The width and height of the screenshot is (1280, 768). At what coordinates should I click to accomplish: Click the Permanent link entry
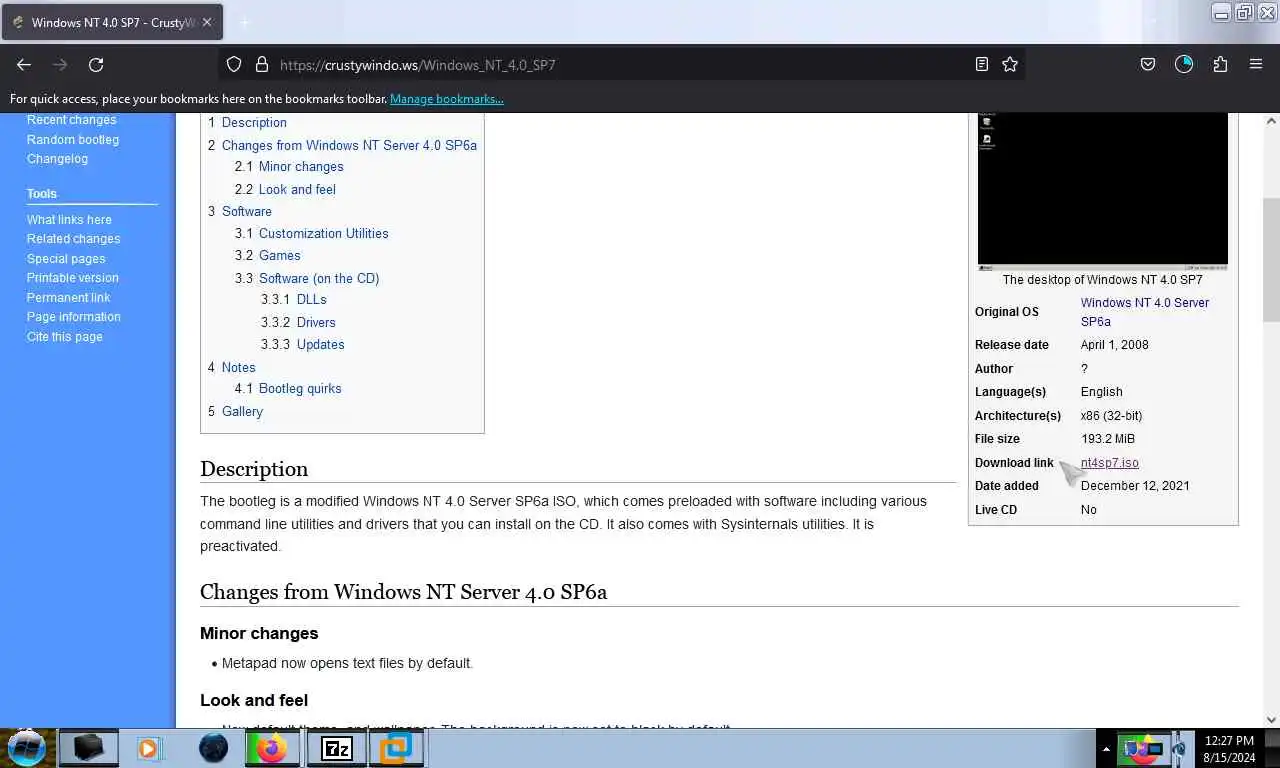tap(69, 298)
